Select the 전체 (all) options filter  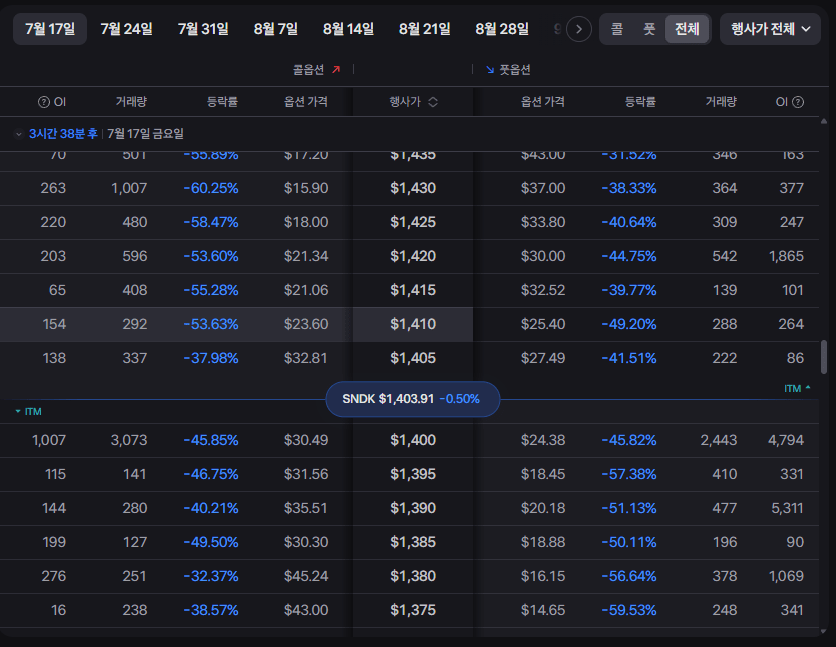coord(687,29)
